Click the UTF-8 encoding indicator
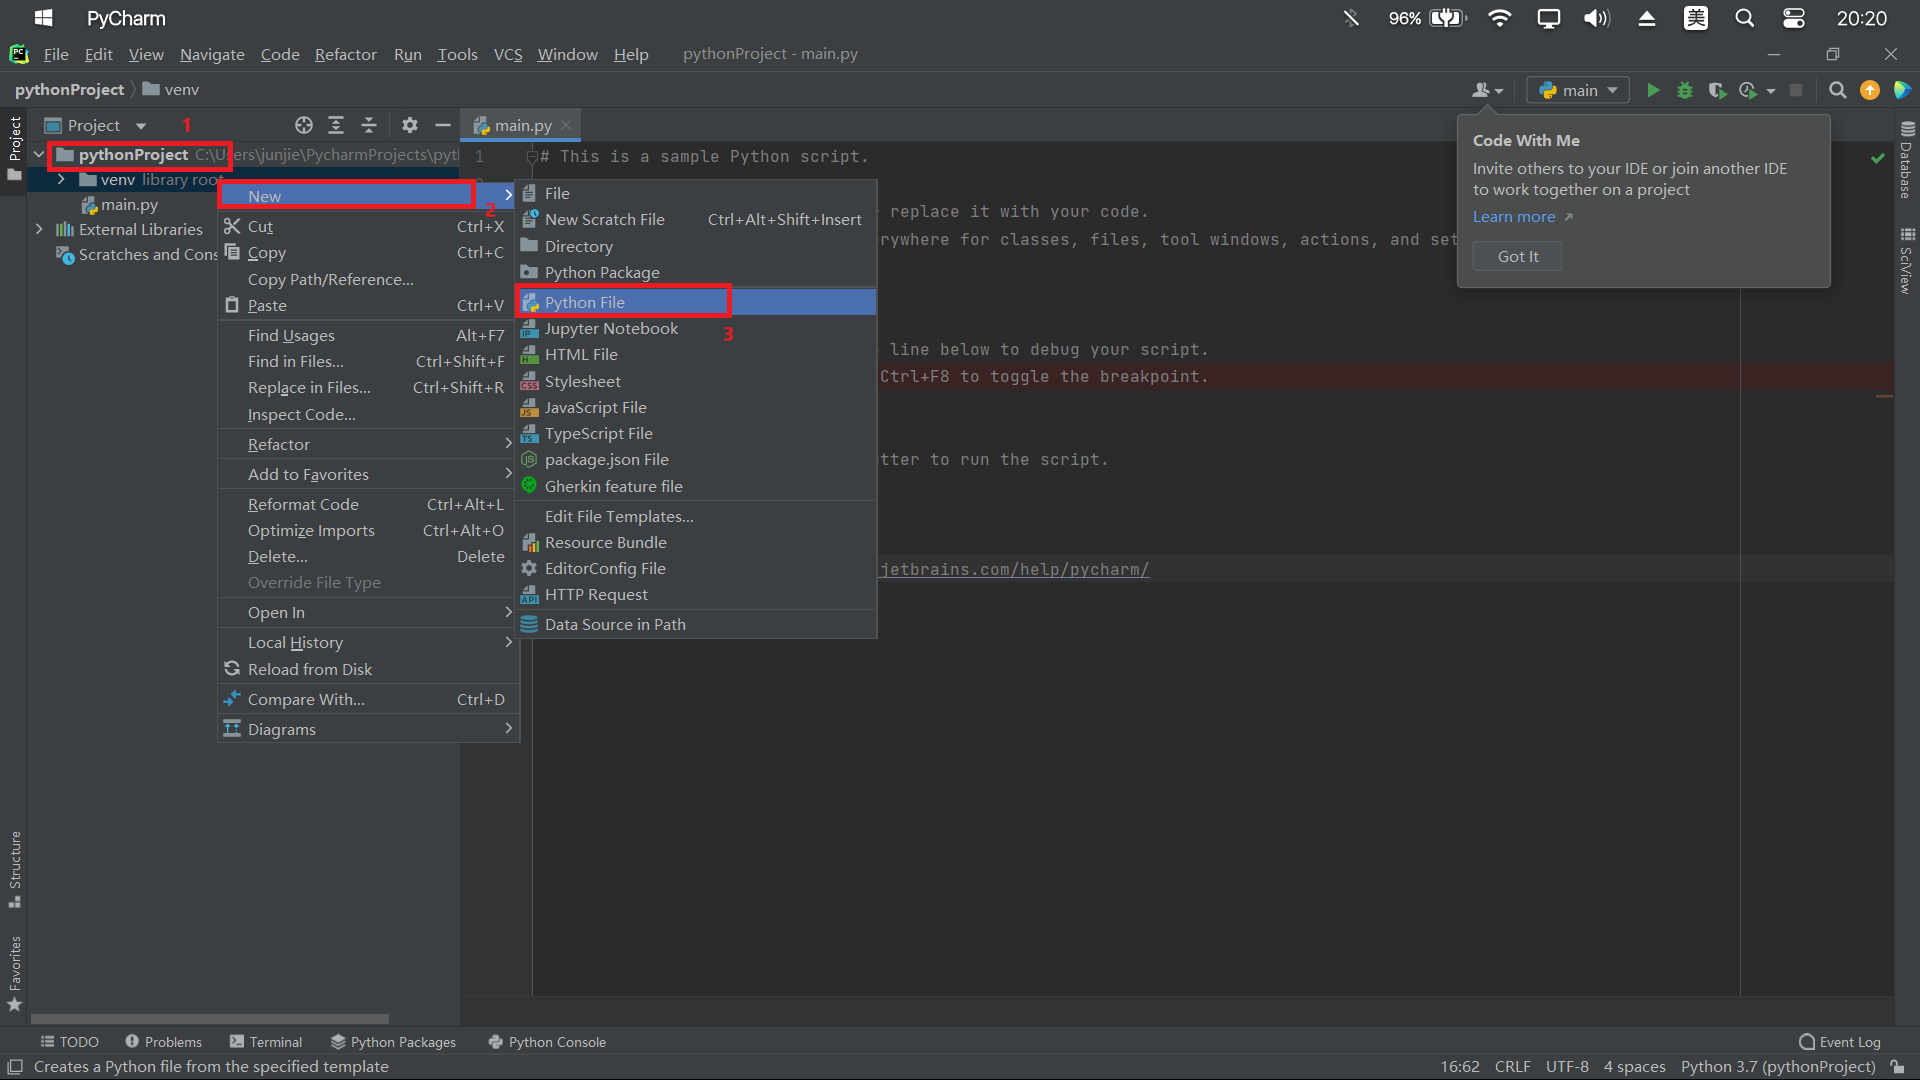 coord(1567,1067)
